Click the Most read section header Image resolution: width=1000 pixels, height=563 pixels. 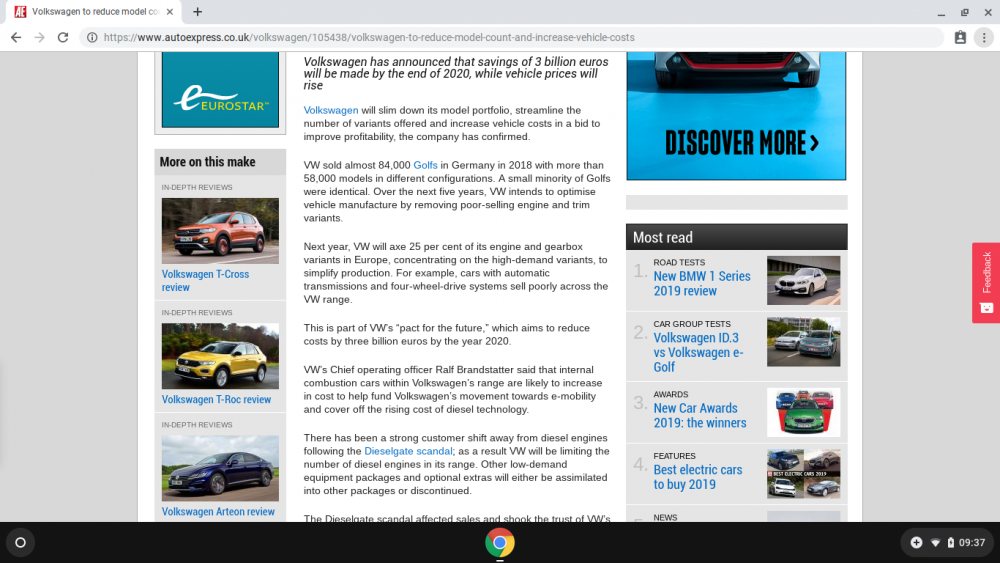coord(737,237)
